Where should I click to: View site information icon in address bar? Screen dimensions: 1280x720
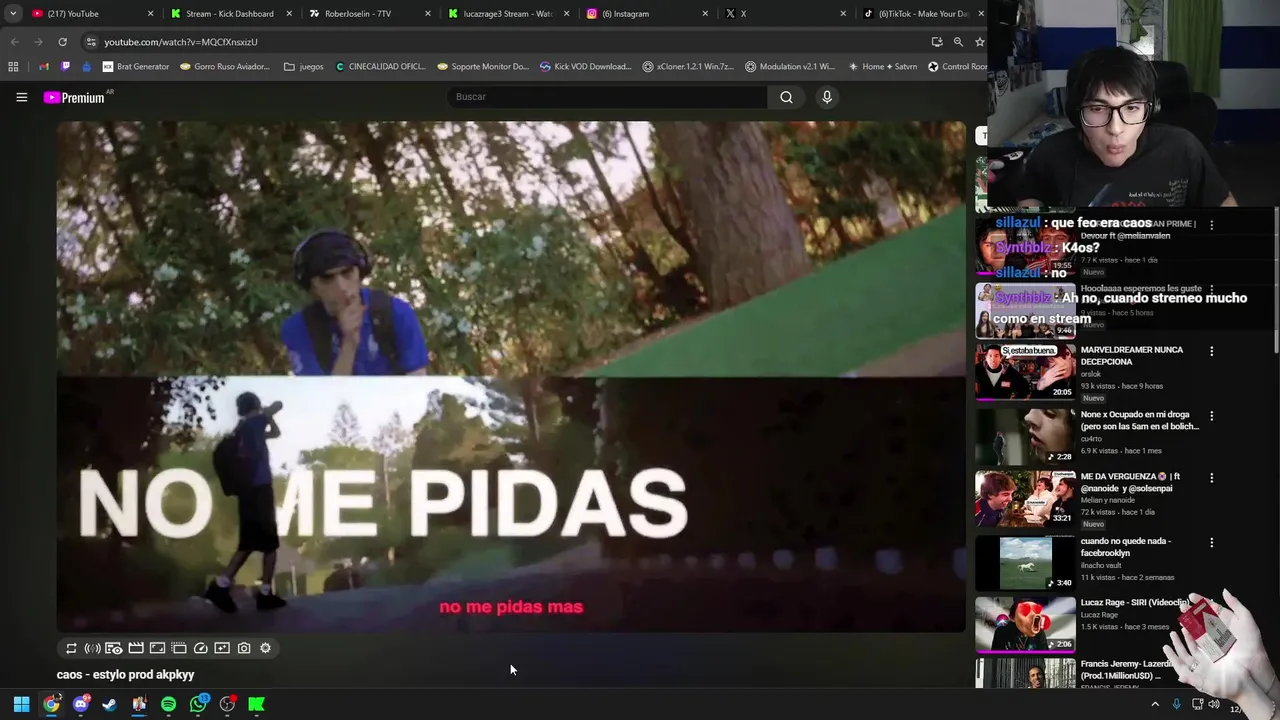pos(91,42)
